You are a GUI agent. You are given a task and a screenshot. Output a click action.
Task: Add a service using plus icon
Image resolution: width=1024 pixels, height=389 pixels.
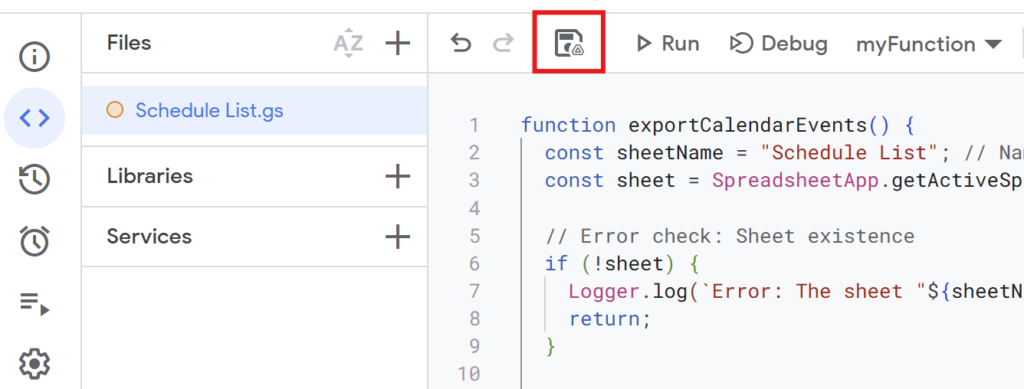[x=397, y=236]
